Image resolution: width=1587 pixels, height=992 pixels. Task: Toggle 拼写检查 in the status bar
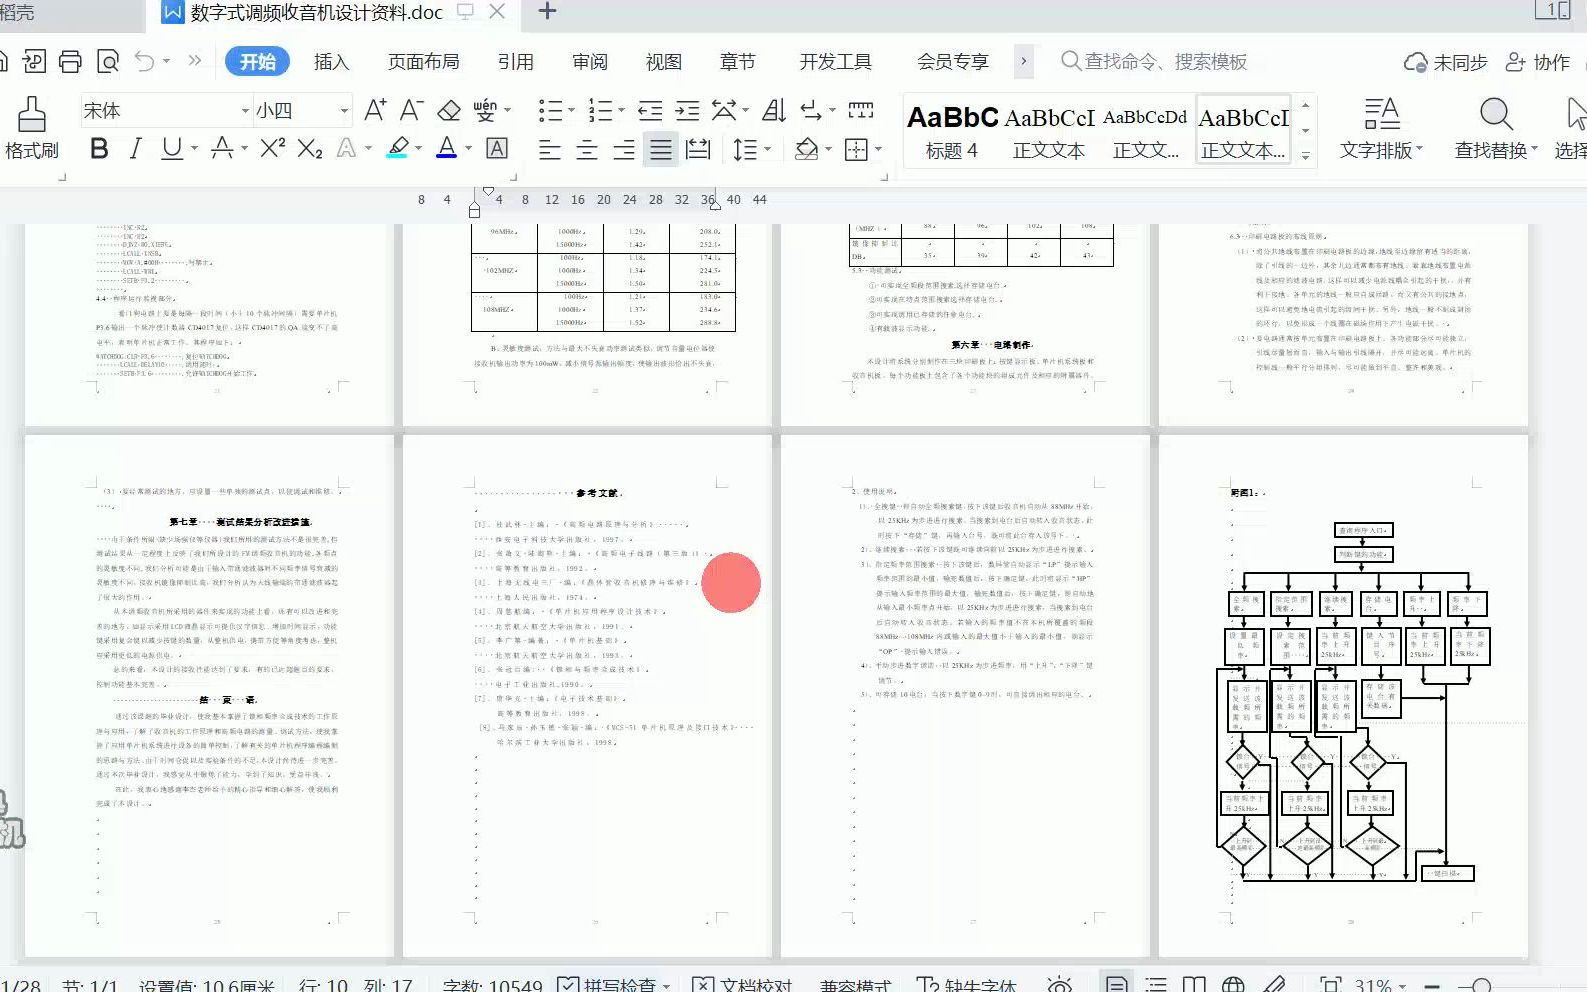click(x=607, y=984)
